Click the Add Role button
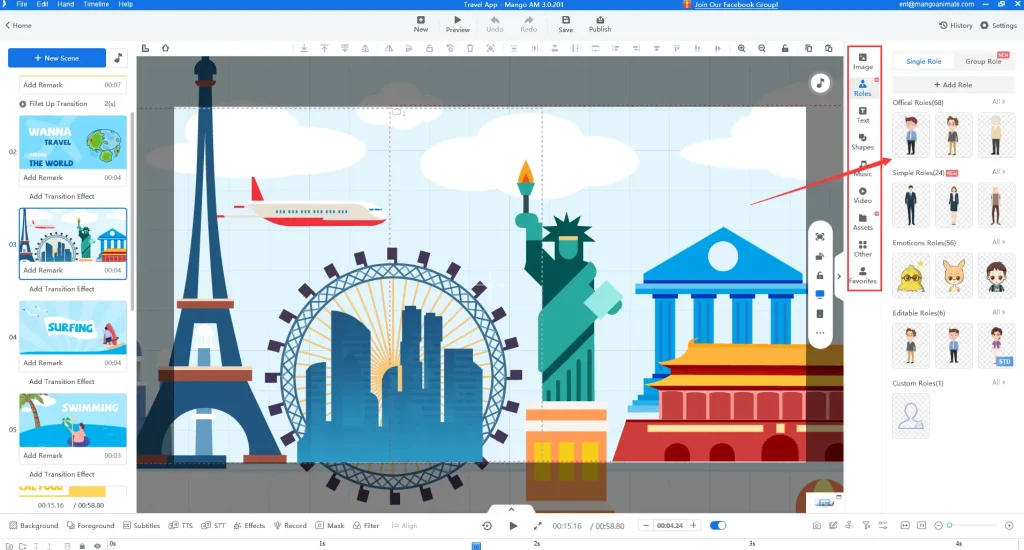This screenshot has width=1024, height=550. coord(952,85)
